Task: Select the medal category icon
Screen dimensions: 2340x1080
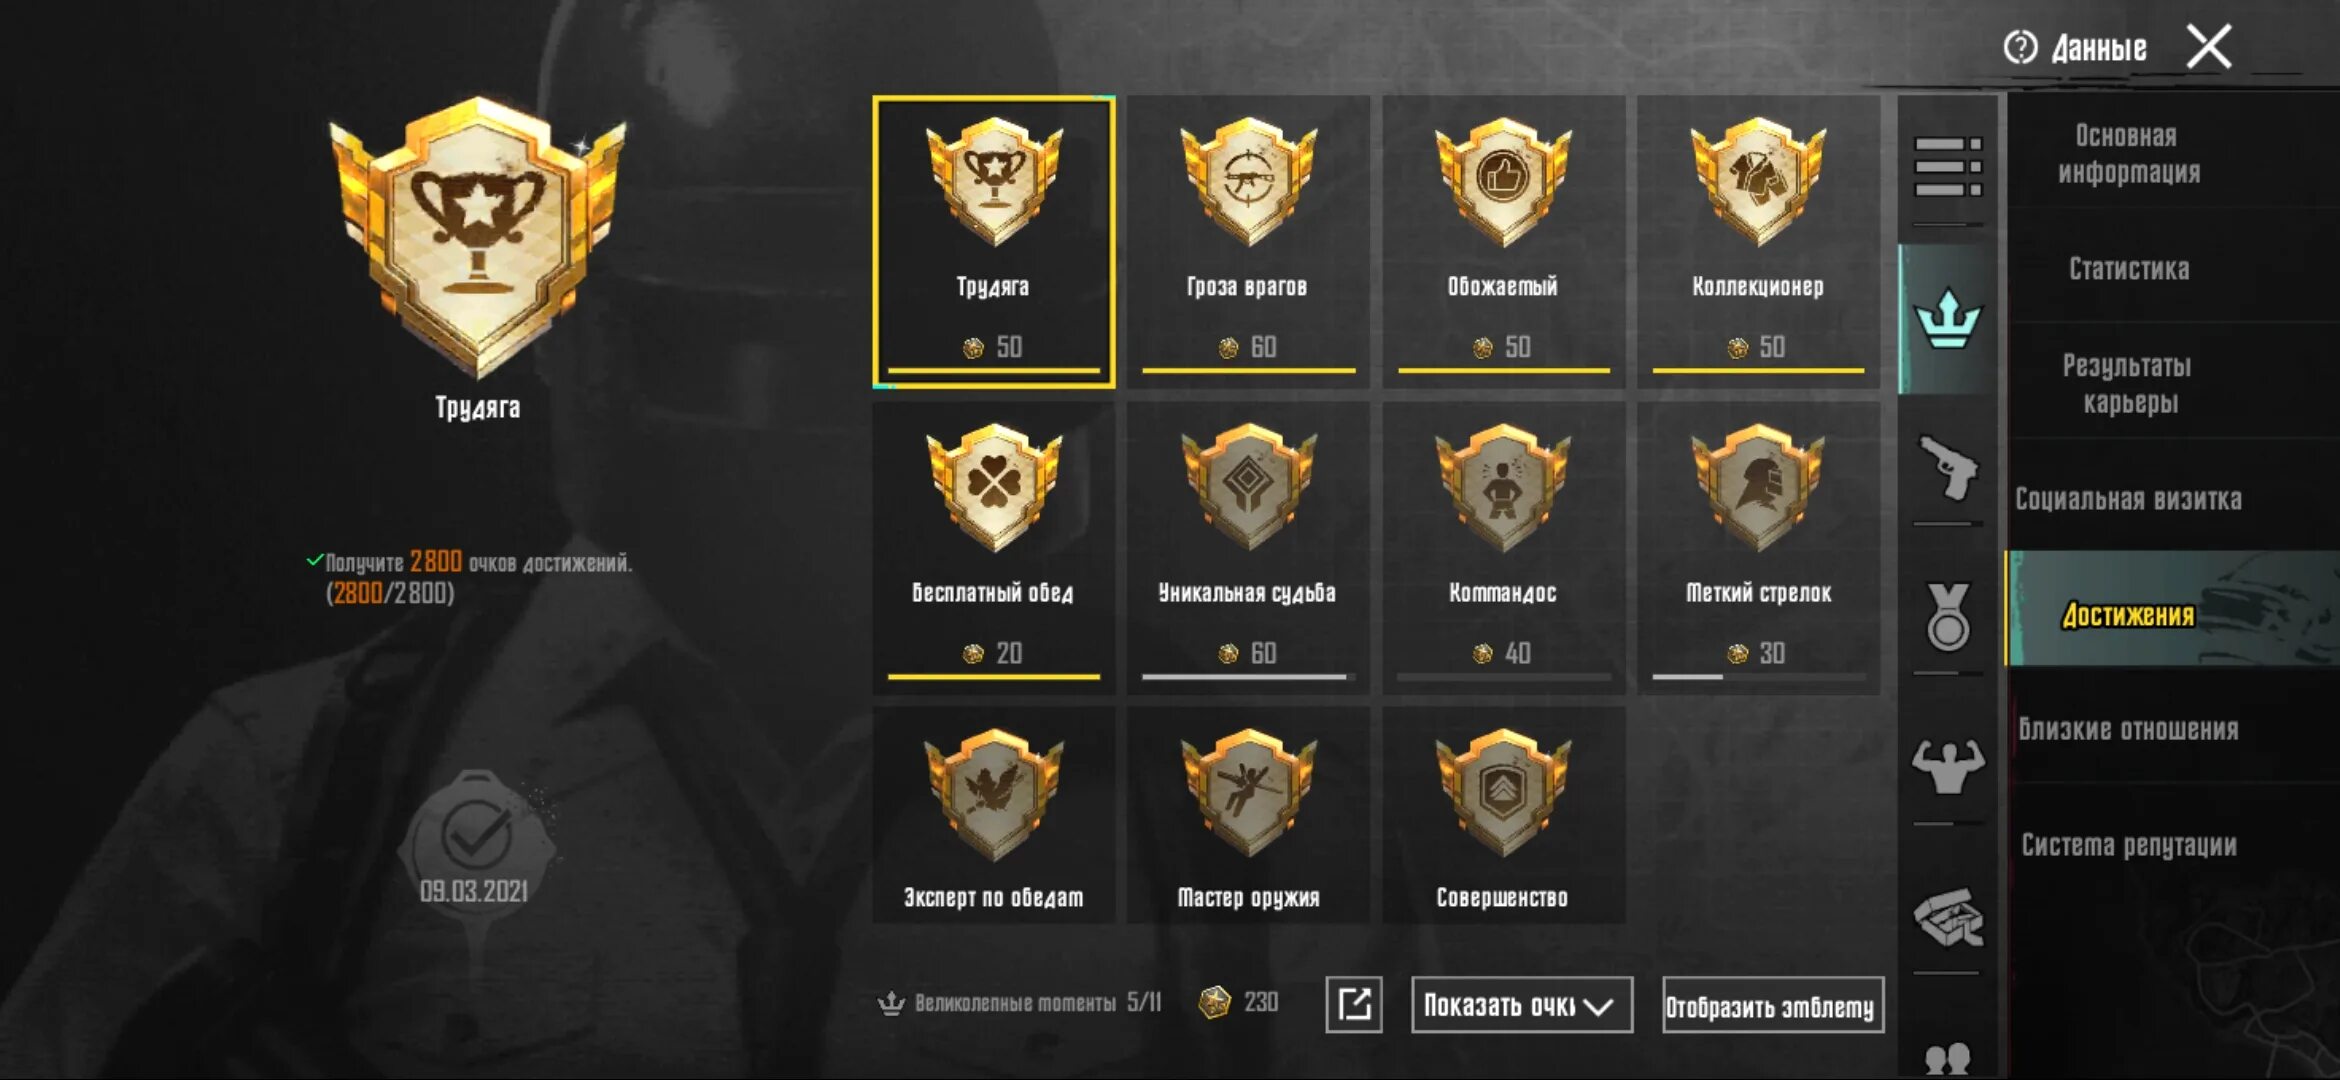Action: coord(1947,616)
